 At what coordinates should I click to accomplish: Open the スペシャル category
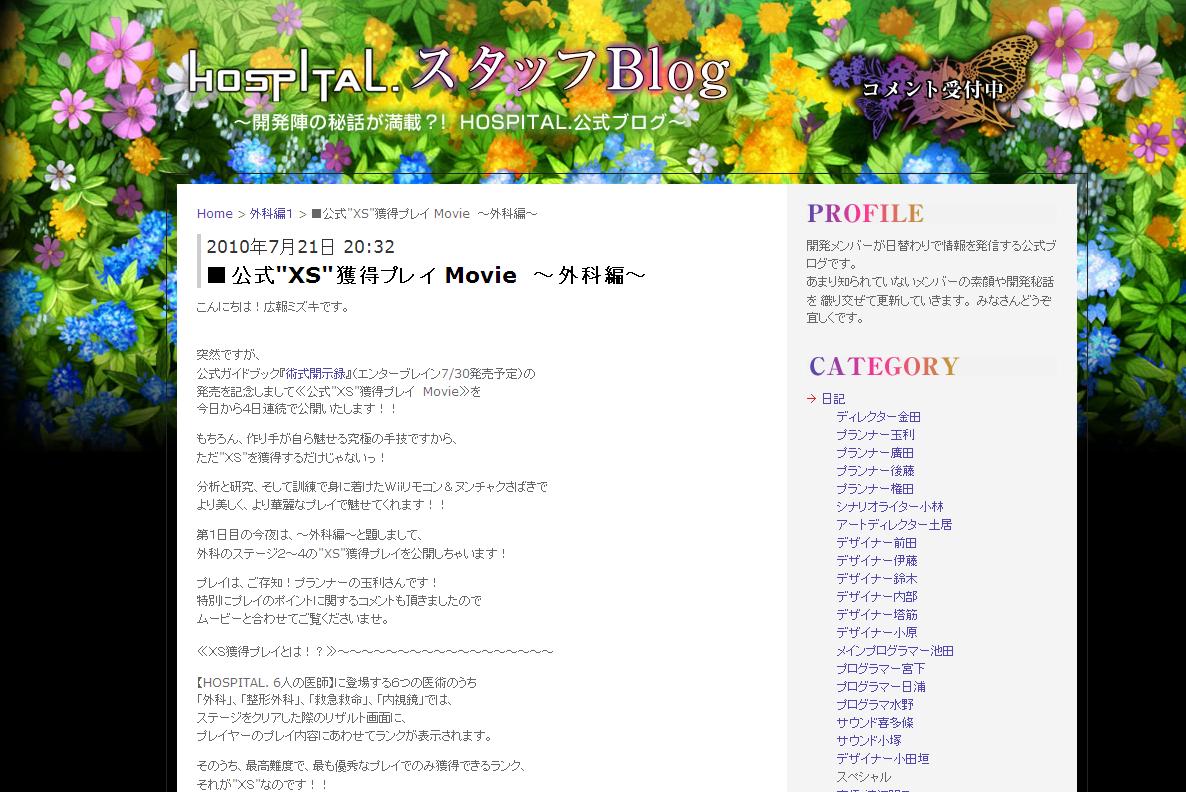point(863,777)
